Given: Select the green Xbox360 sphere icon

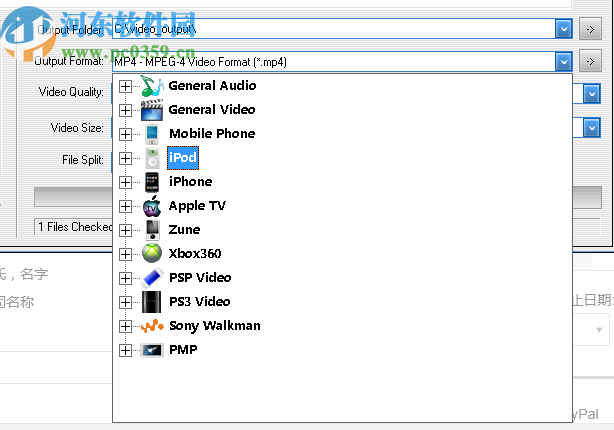Looking at the screenshot, I should pos(152,253).
